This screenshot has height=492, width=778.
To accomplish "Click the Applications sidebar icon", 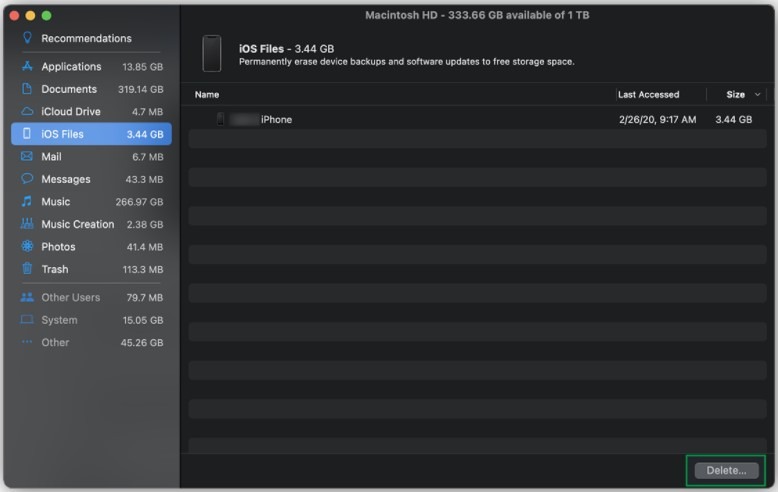I will 27,66.
